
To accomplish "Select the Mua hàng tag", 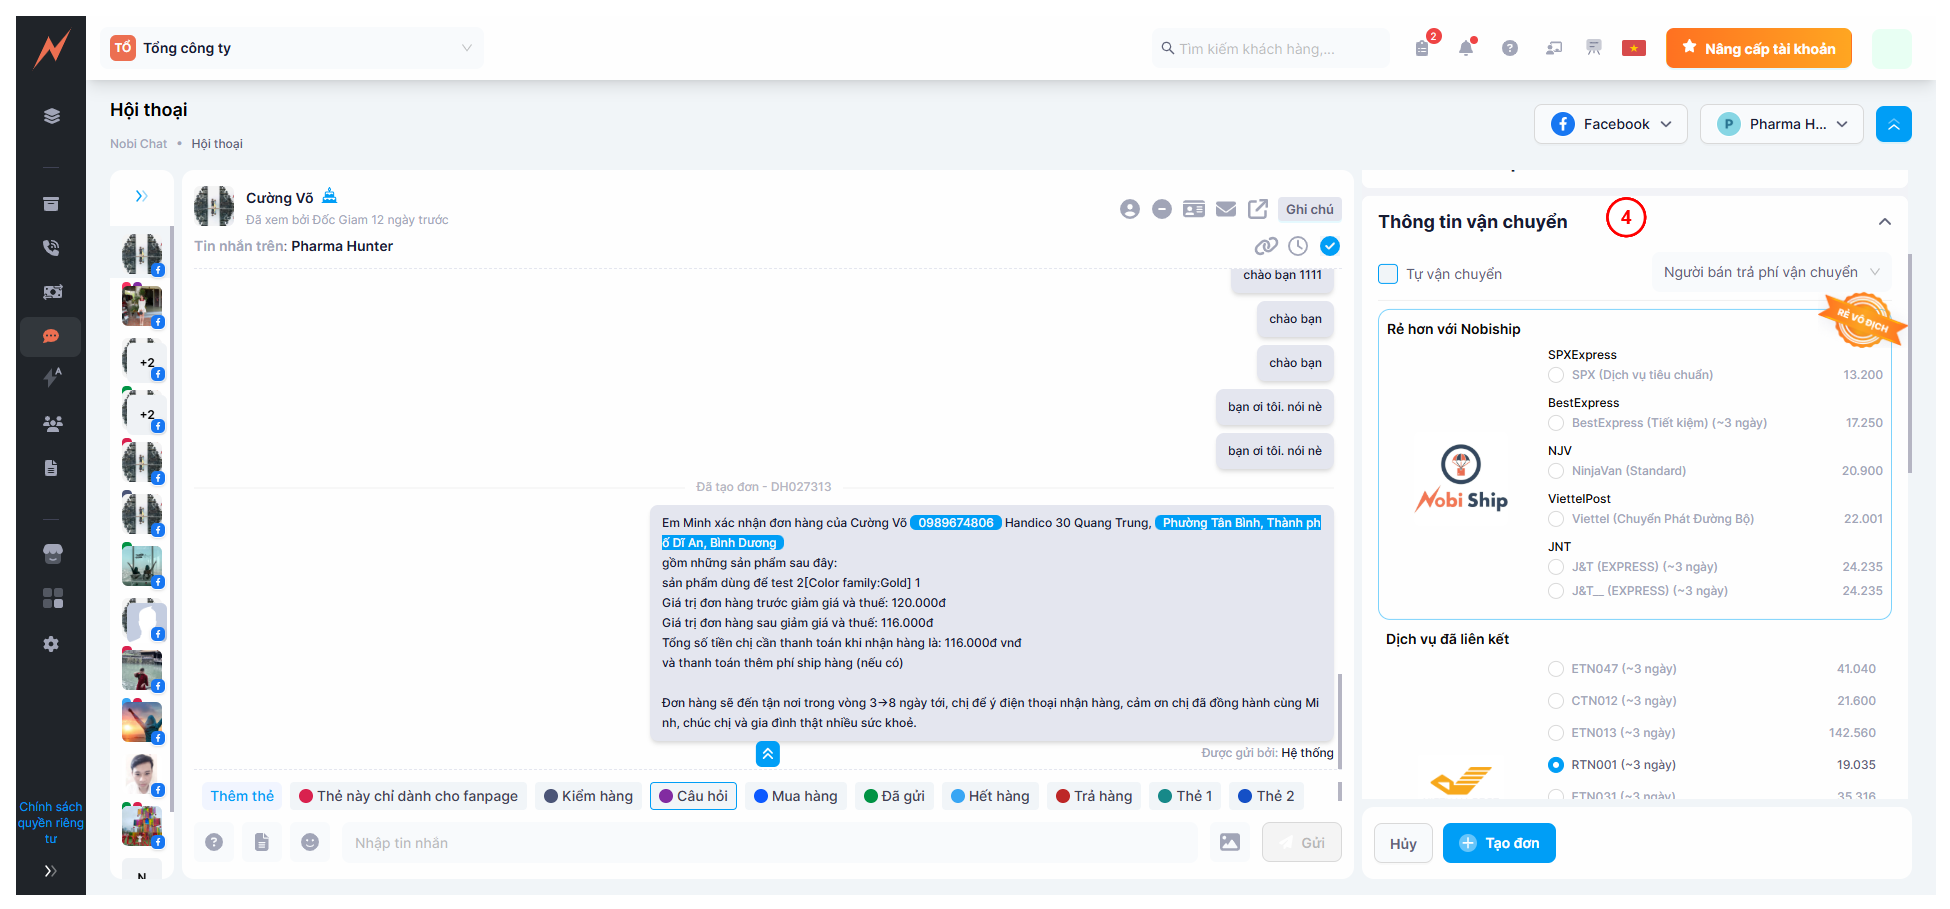I will [x=795, y=796].
